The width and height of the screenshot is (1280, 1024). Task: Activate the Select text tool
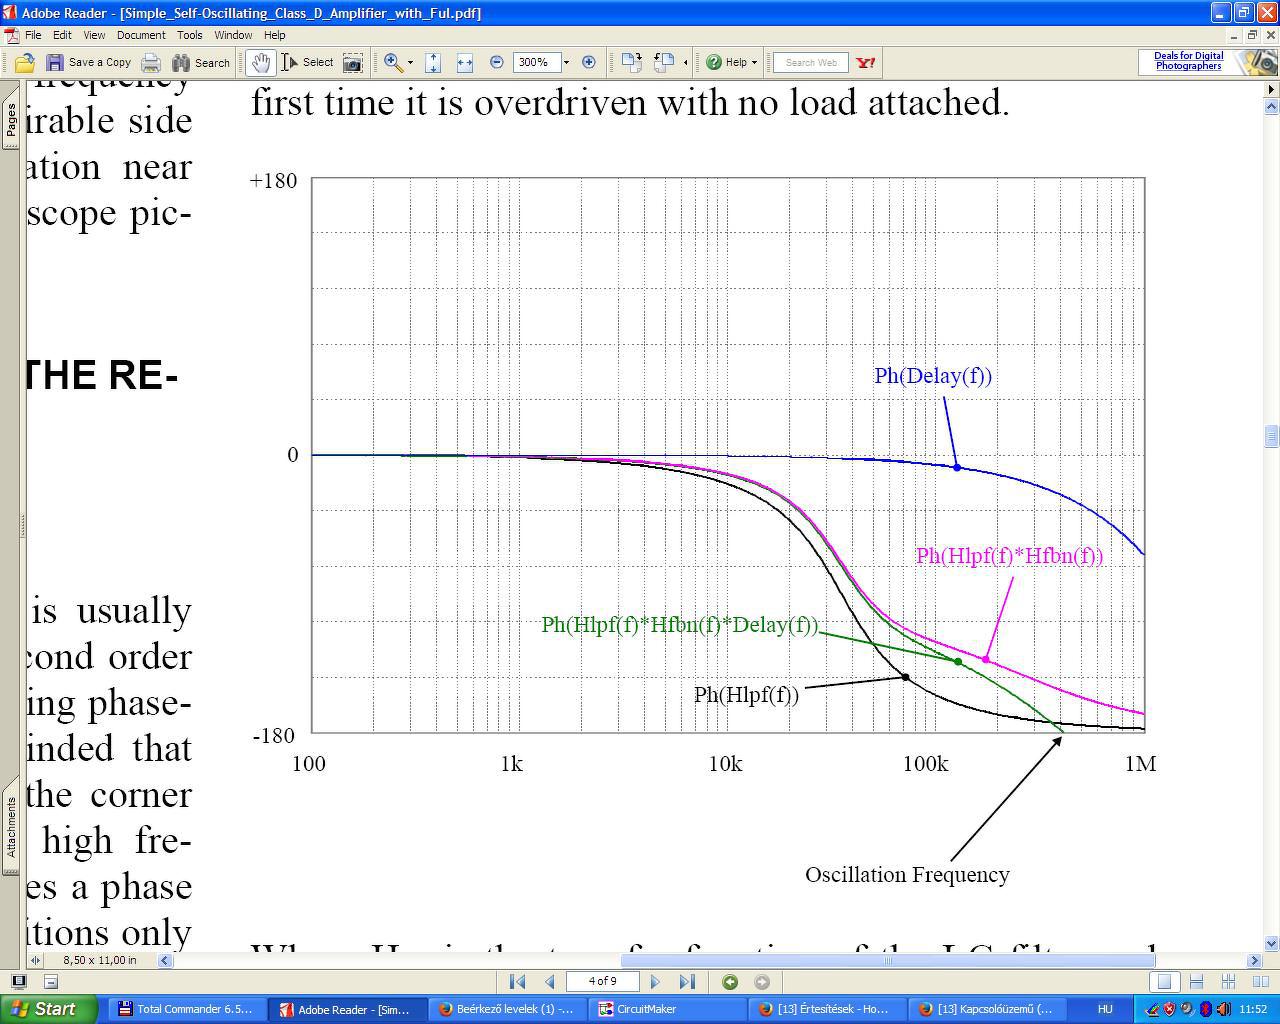307,63
